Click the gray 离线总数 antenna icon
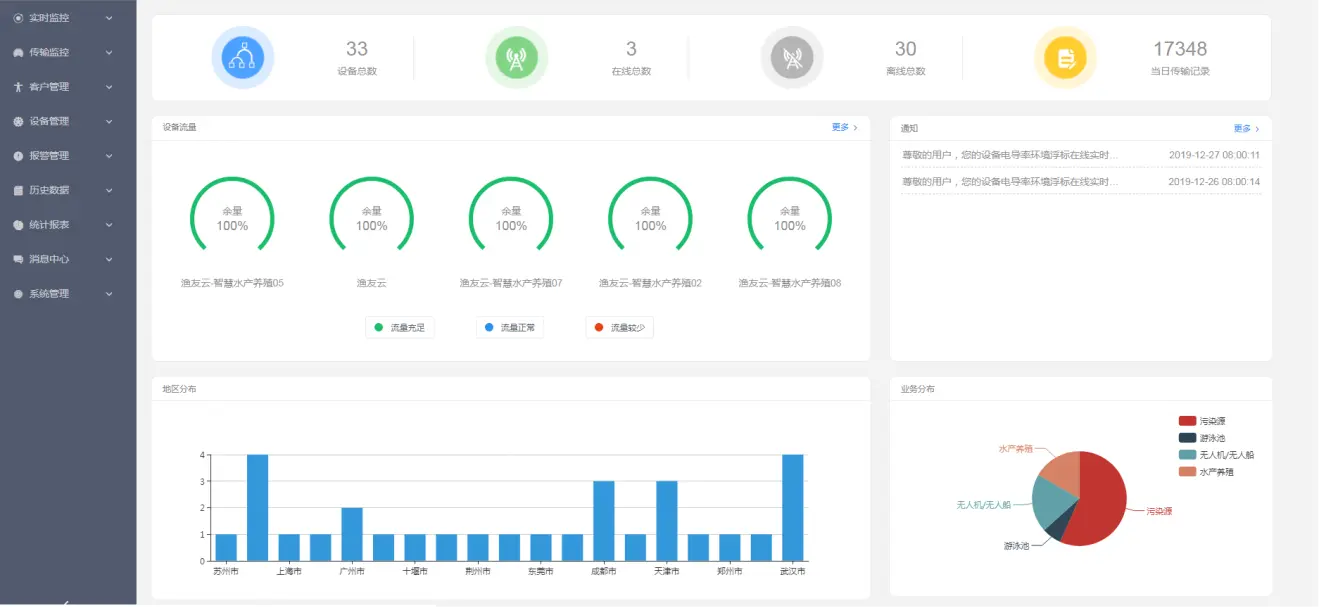1319x608 pixels. 791,58
